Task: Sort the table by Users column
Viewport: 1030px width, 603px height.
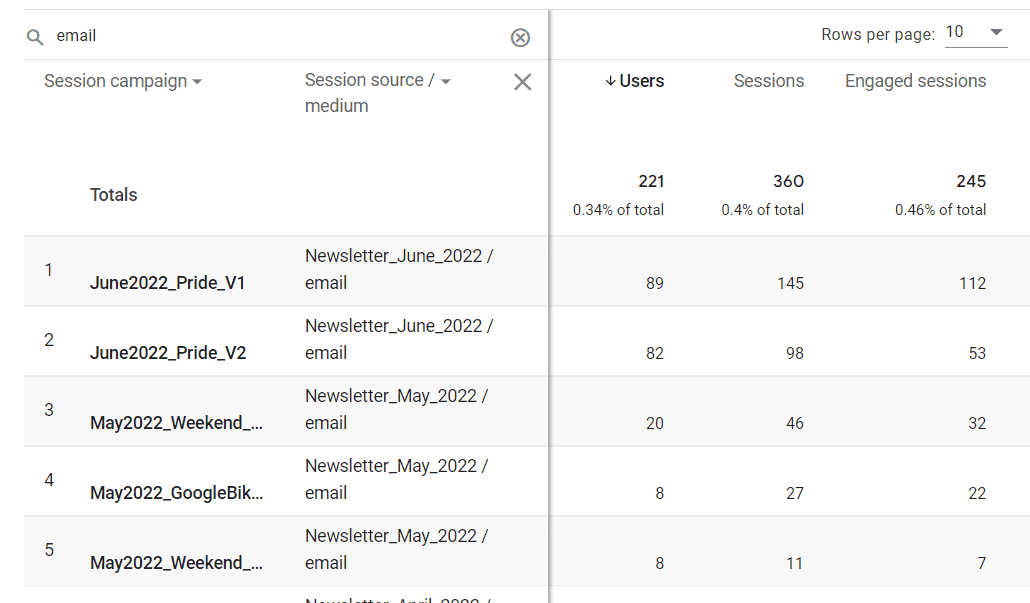Action: (x=640, y=81)
